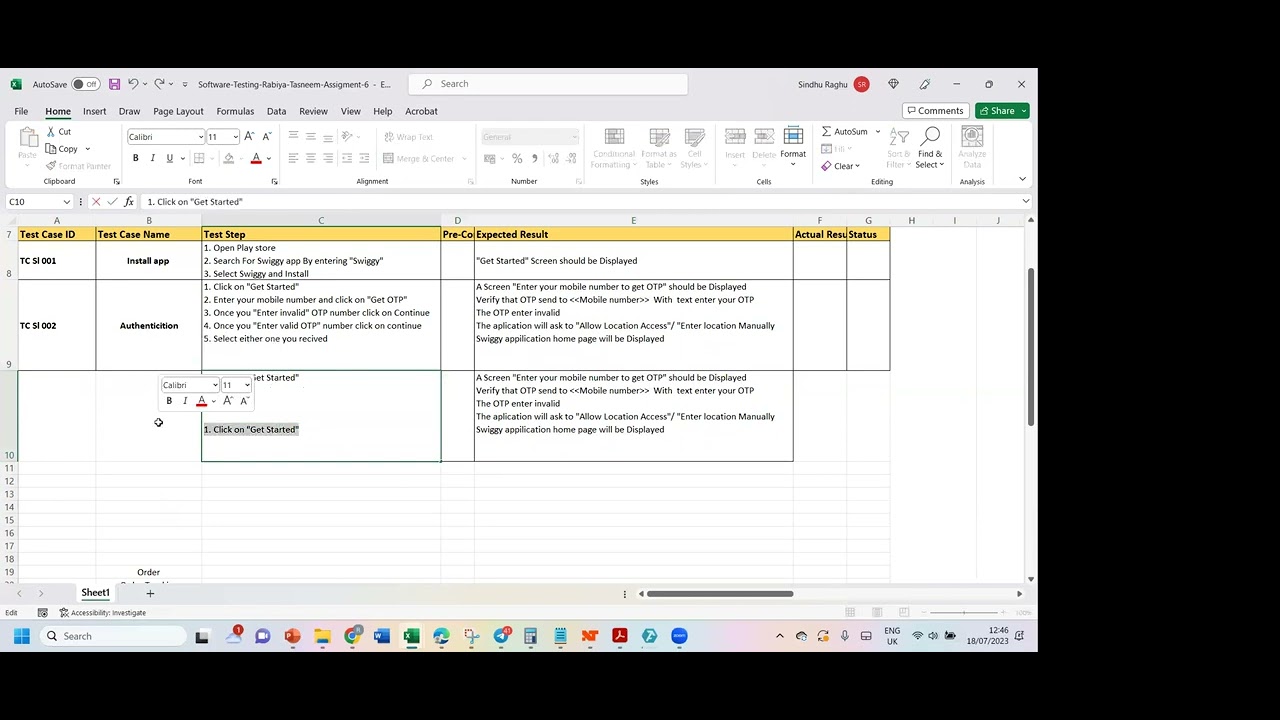Click in the title bar Search box
1280x720 pixels.
[x=548, y=84]
